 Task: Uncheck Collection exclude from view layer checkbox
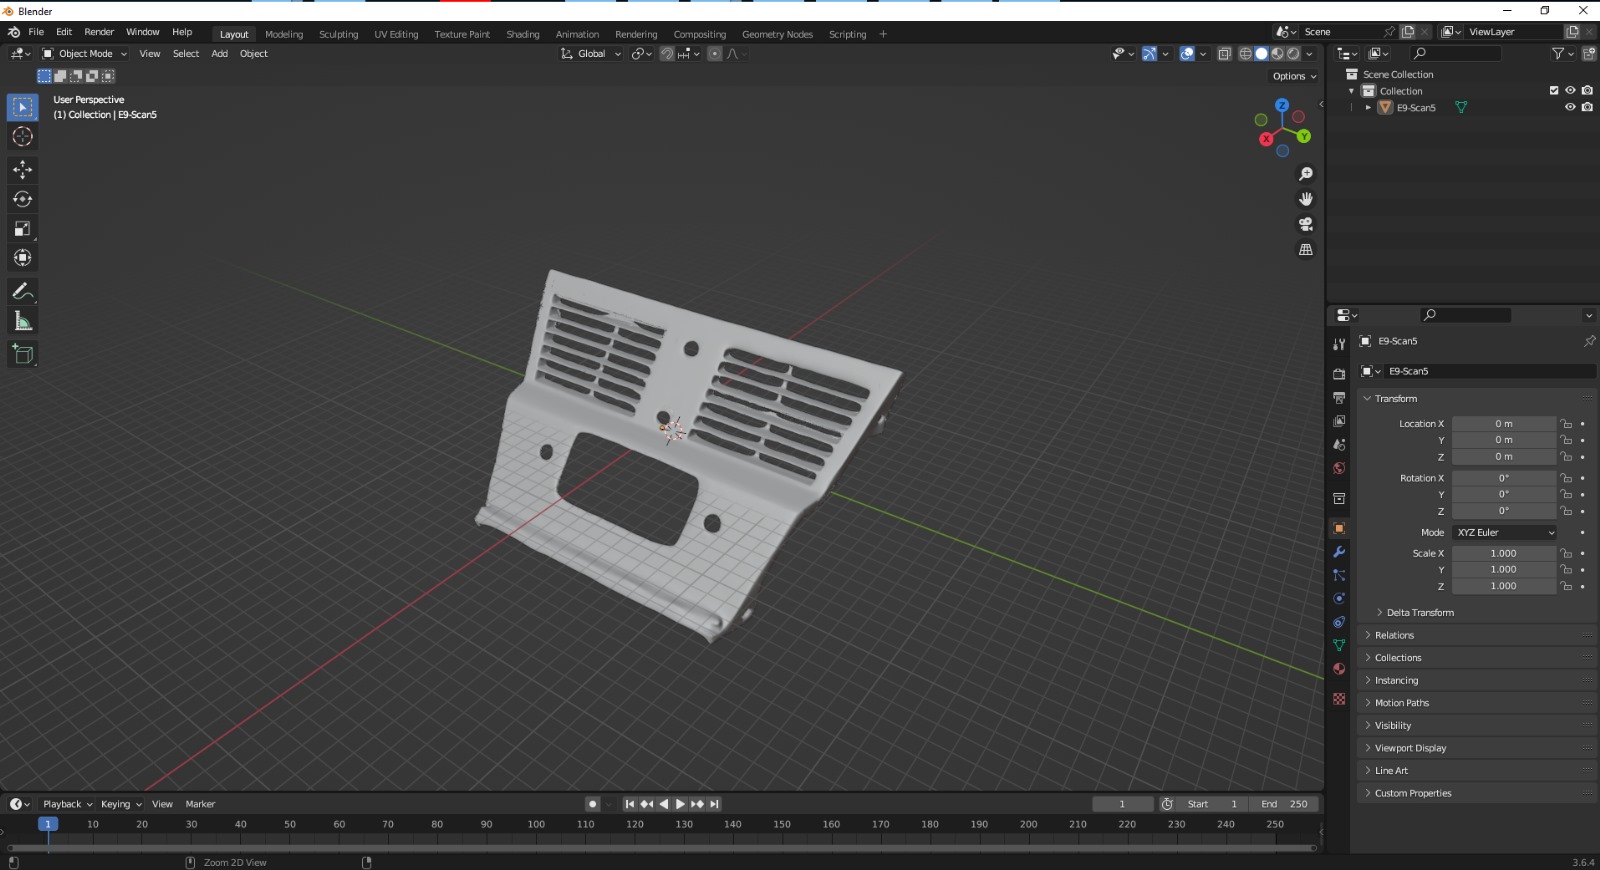(1554, 91)
